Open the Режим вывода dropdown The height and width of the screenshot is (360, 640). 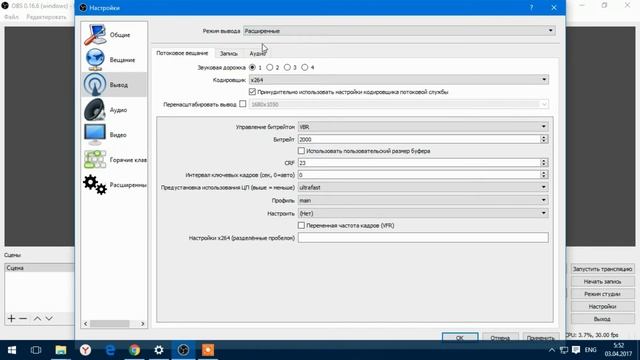[x=399, y=31]
